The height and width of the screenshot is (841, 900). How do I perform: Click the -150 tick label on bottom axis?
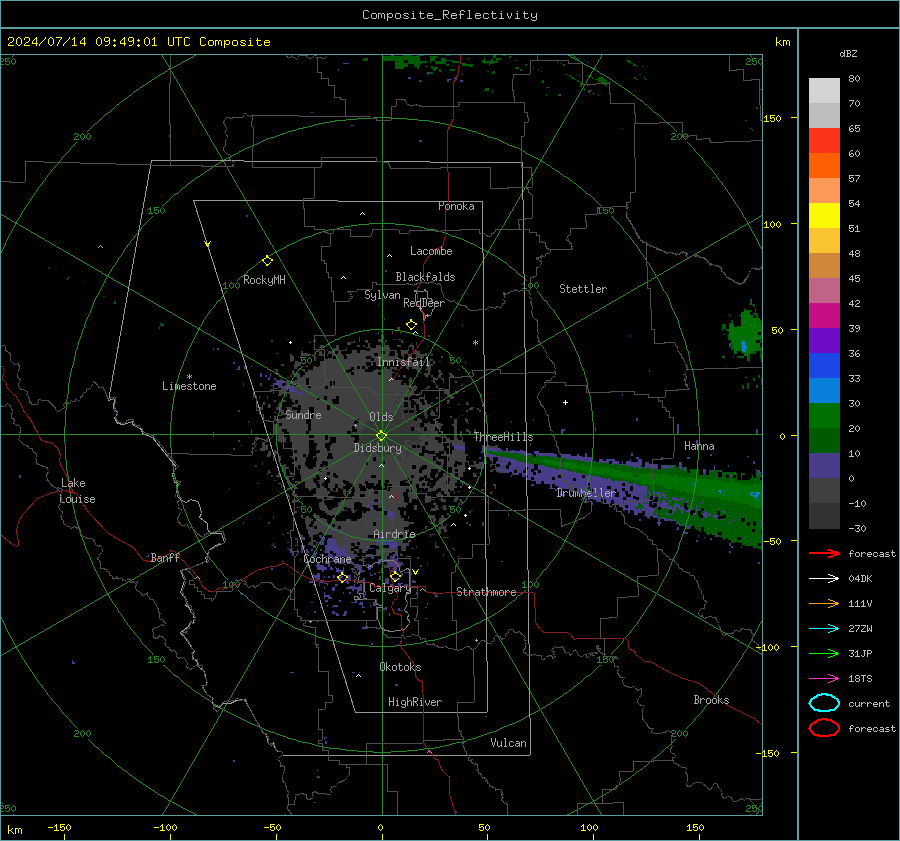[x=59, y=827]
